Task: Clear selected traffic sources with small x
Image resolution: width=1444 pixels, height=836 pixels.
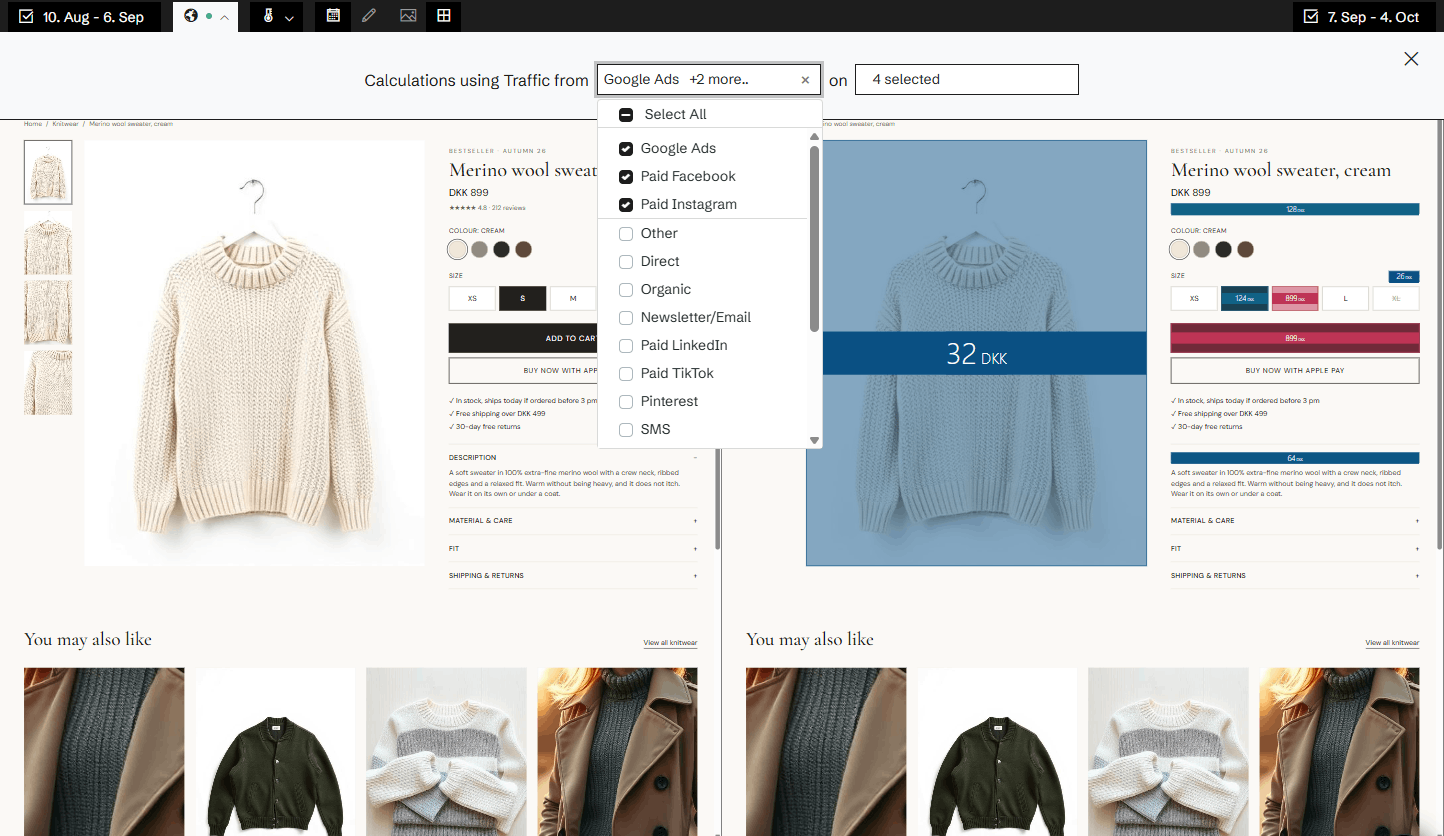Action: pos(805,80)
